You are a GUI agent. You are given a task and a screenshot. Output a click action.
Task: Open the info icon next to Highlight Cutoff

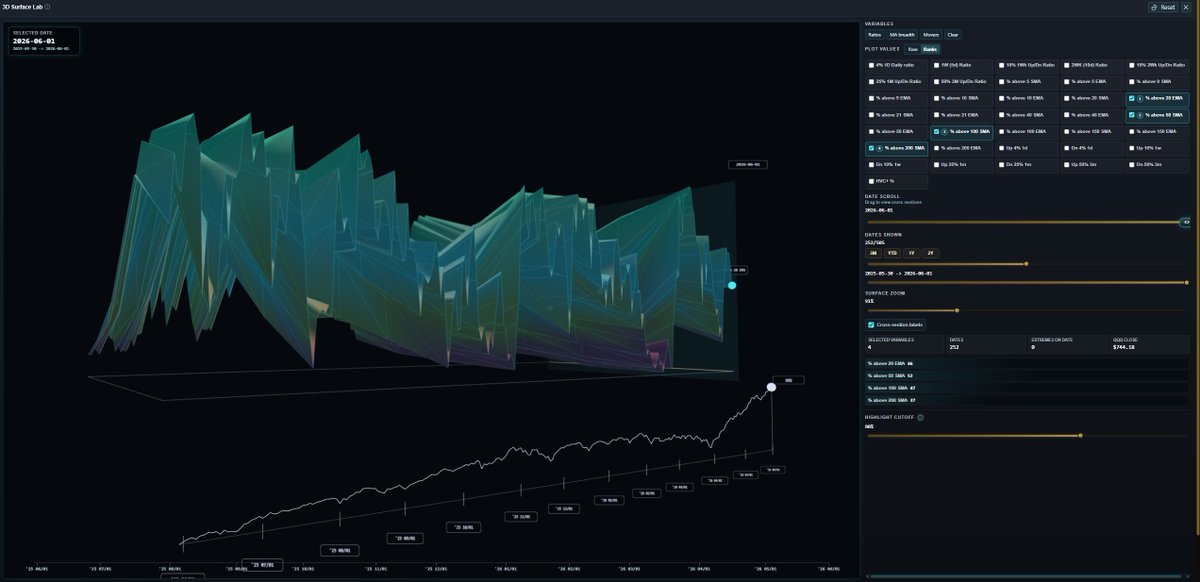coord(920,417)
